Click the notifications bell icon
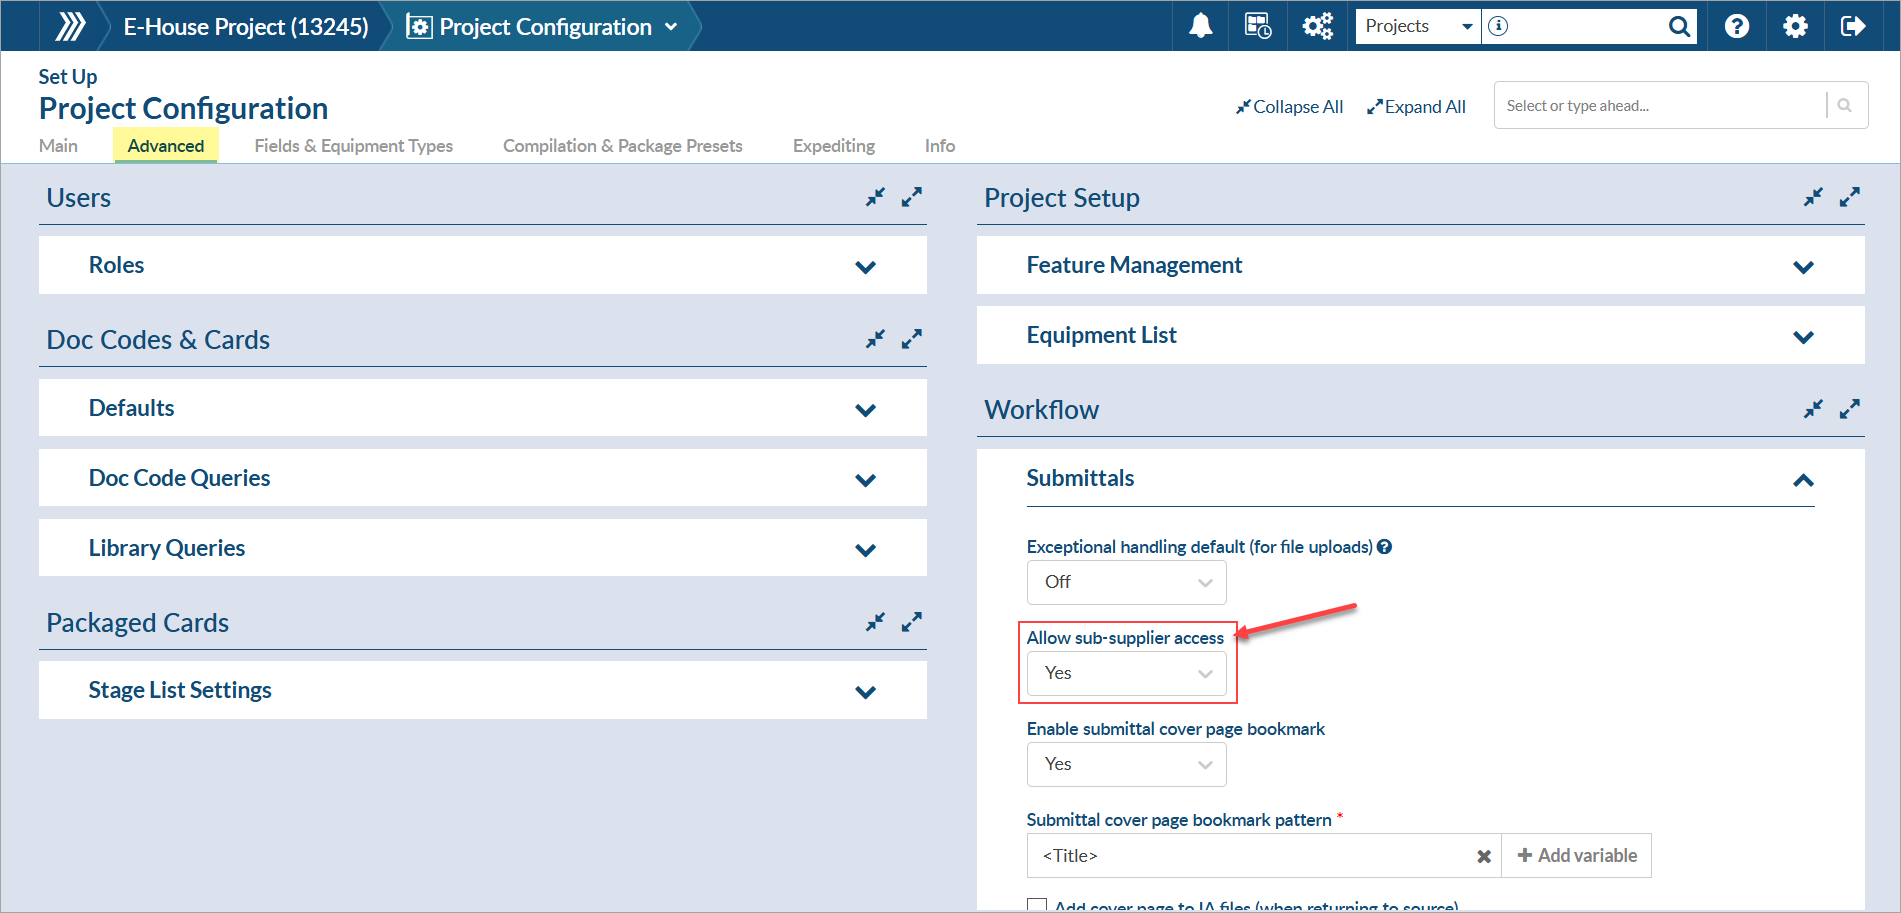Image resolution: width=1901 pixels, height=913 pixels. tap(1200, 26)
